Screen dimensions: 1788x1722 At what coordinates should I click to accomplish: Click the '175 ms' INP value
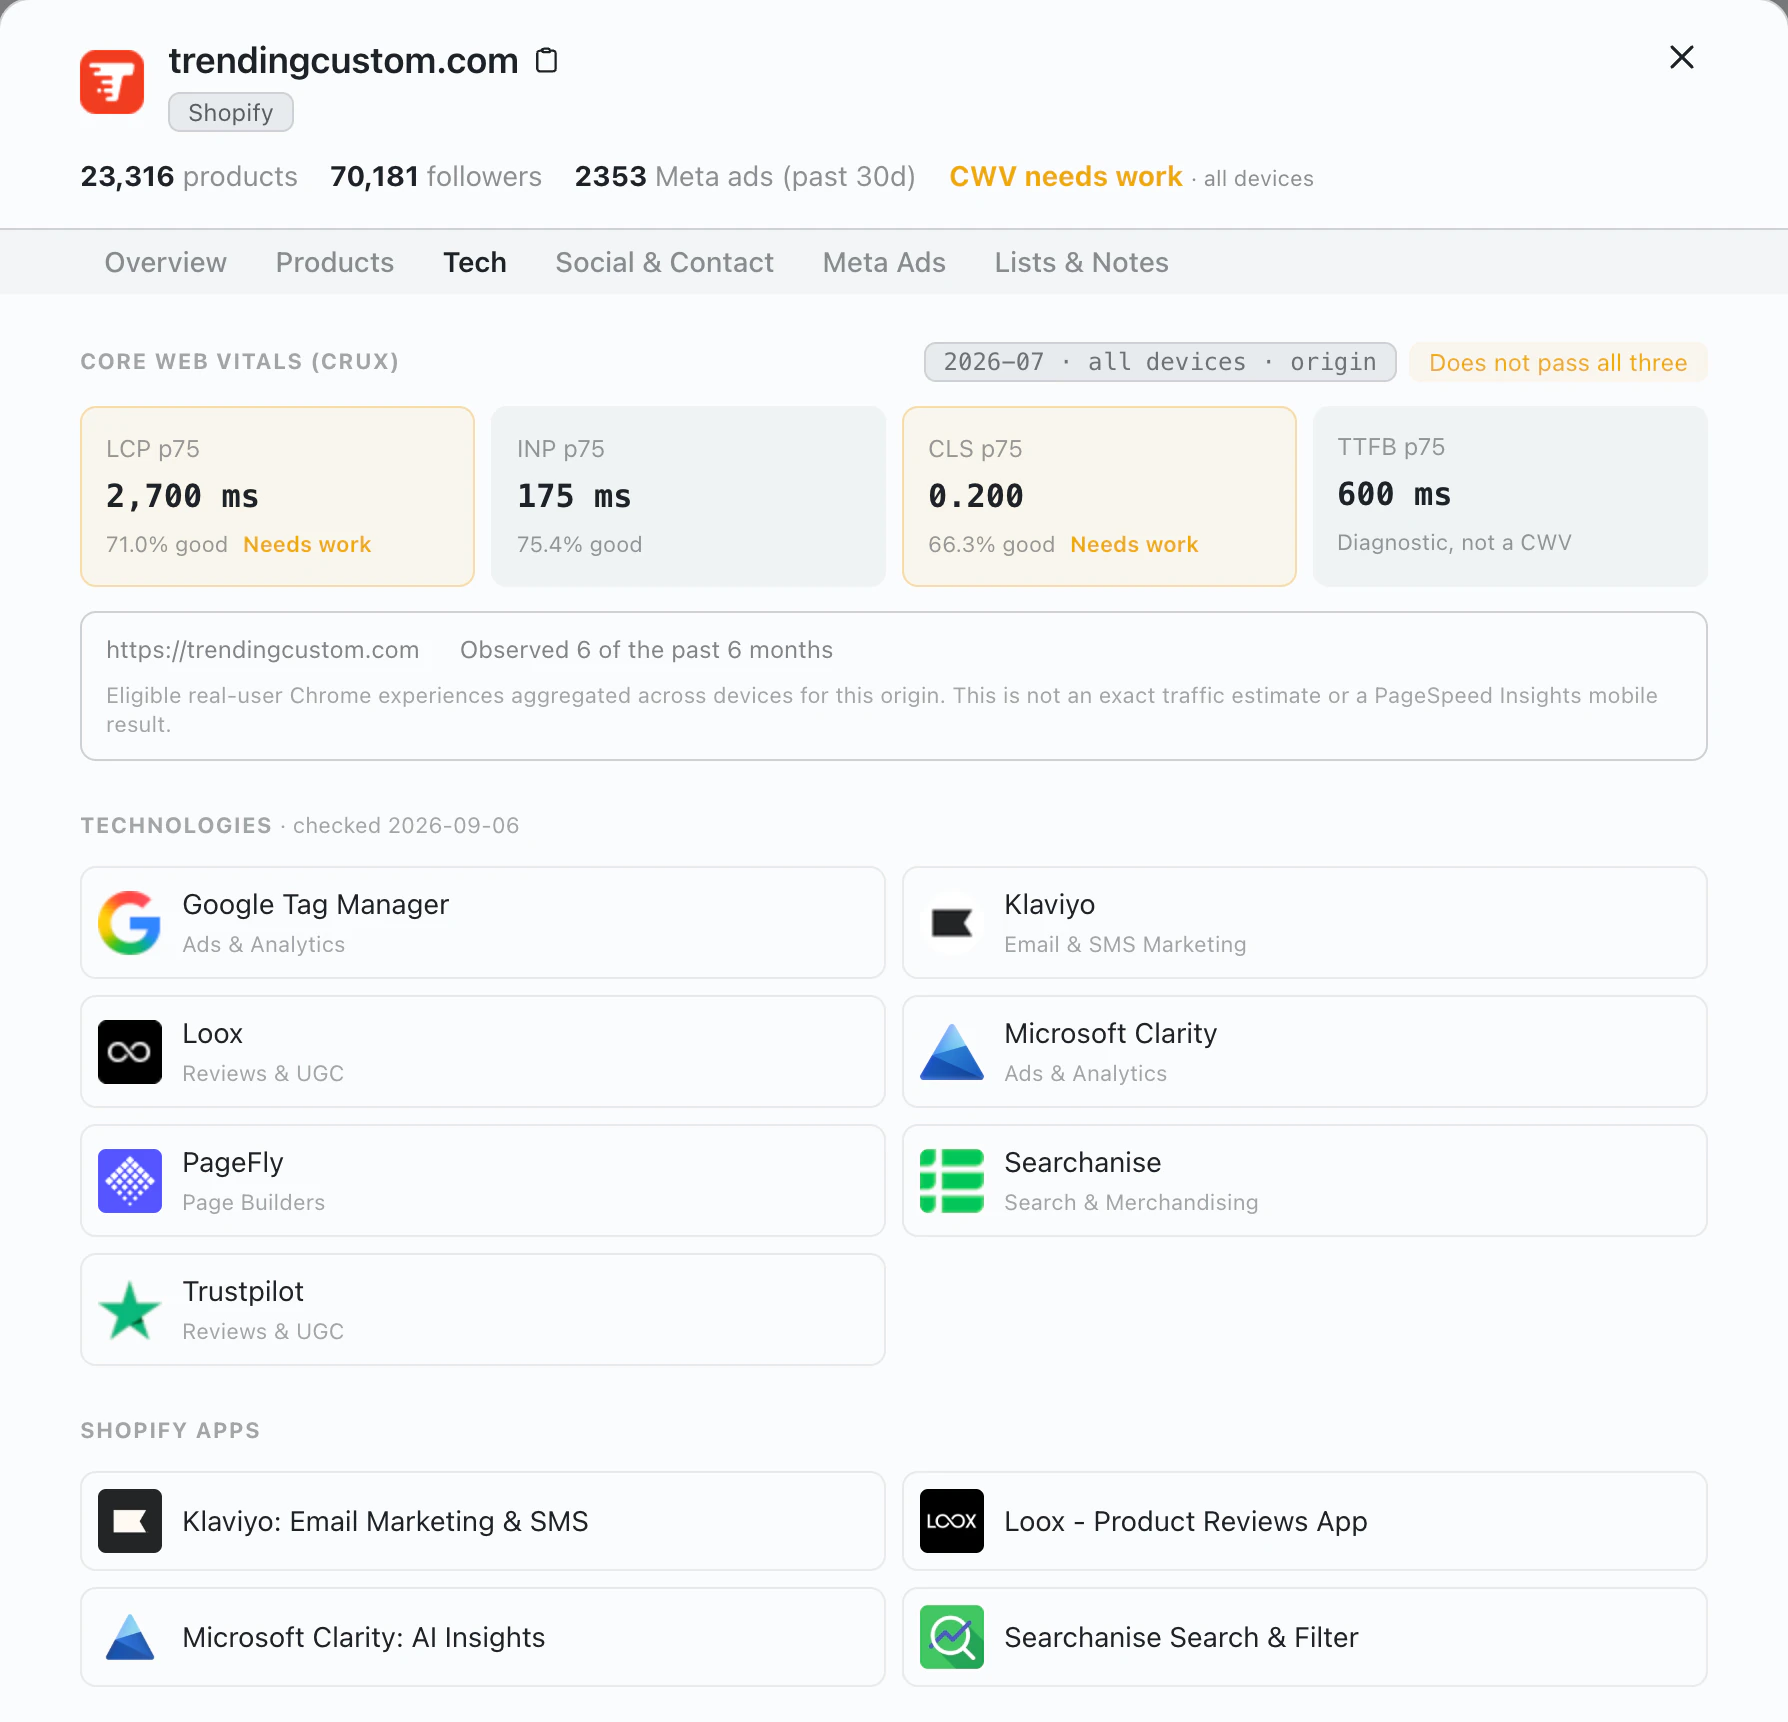(574, 496)
